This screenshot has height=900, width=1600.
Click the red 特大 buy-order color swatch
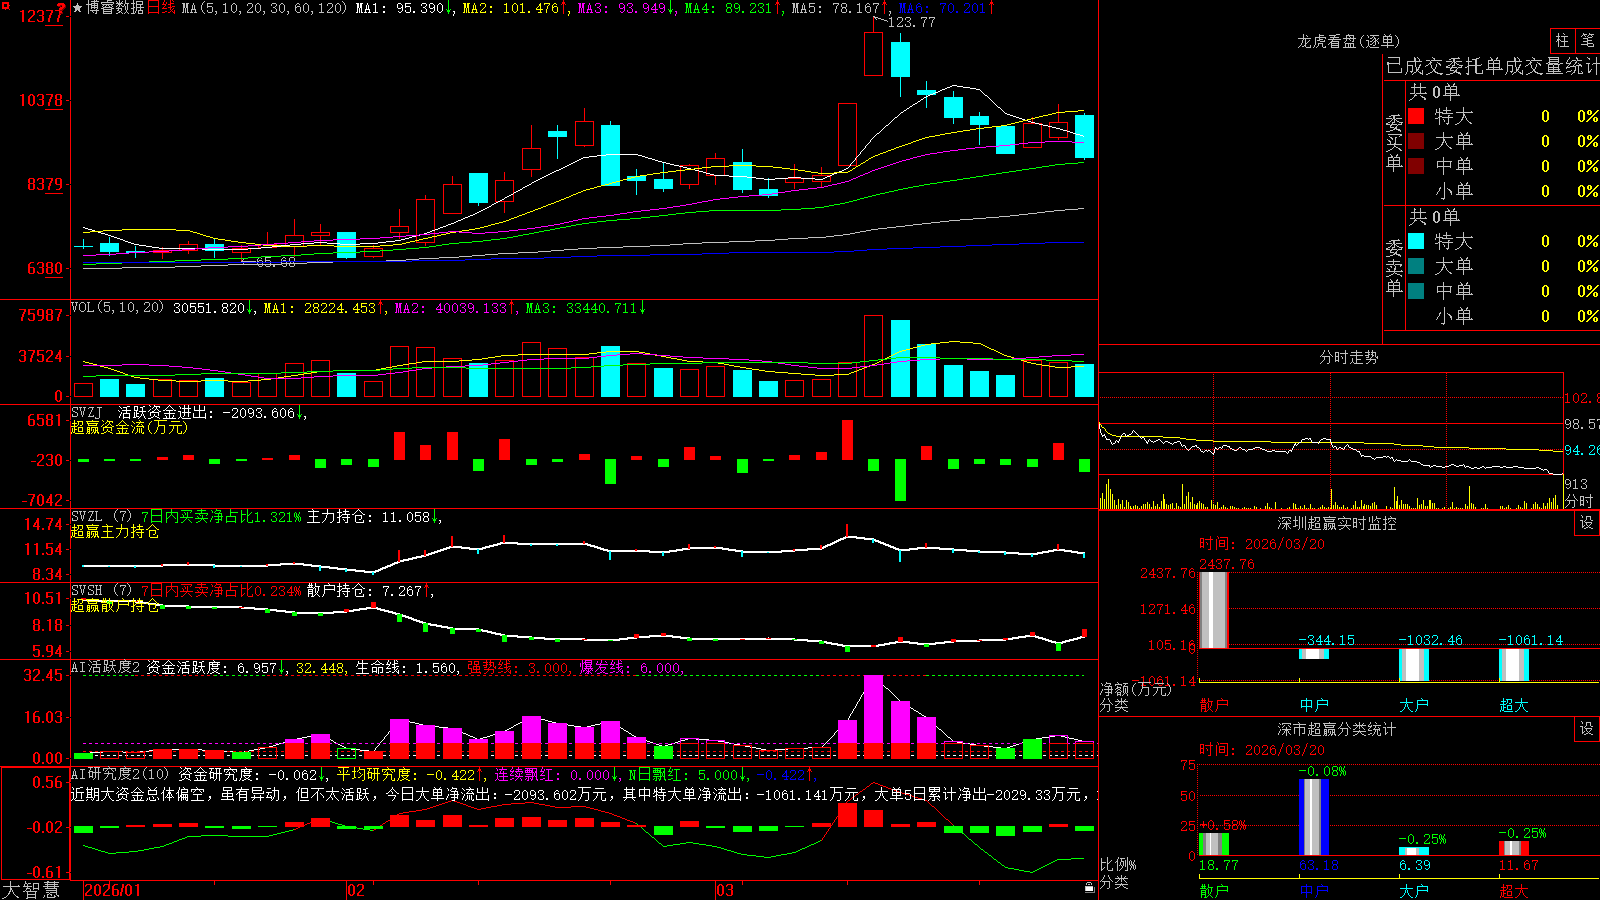[1416, 116]
